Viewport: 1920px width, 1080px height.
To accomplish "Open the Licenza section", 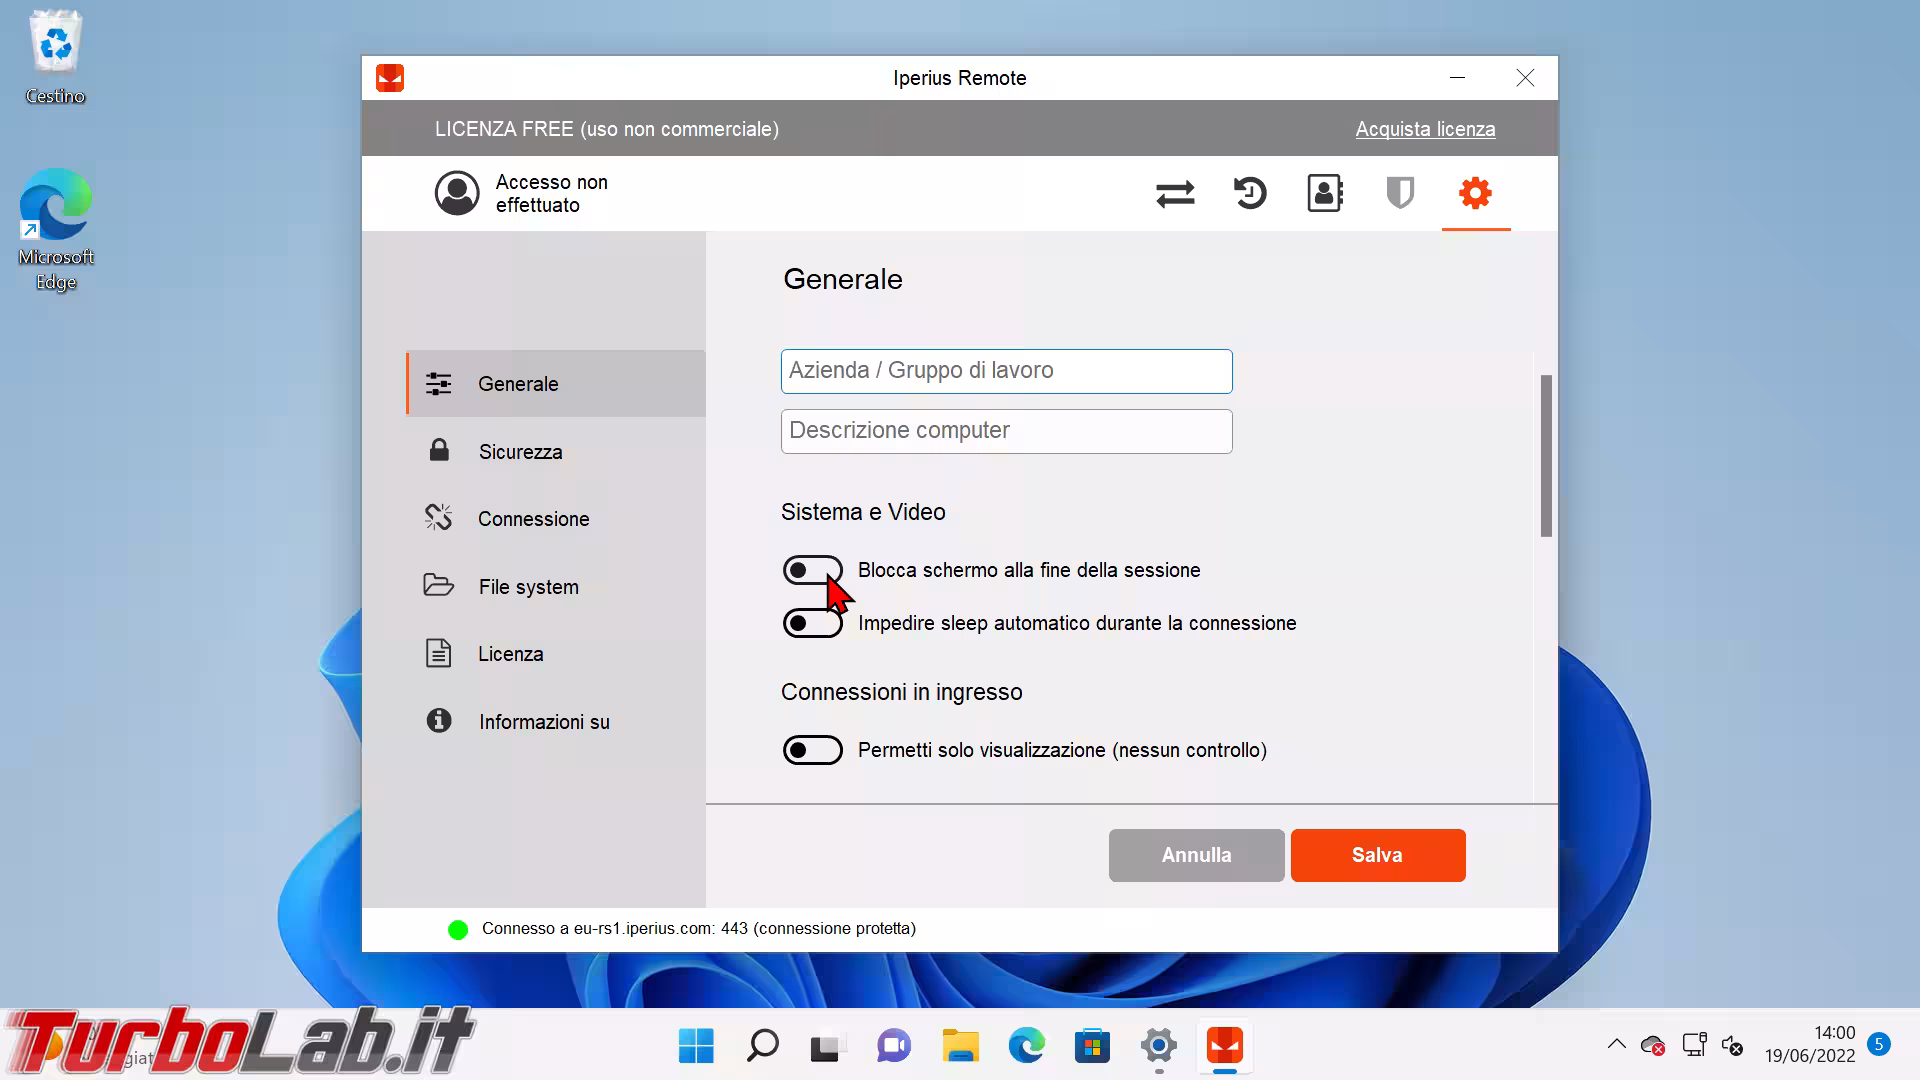I will [510, 654].
